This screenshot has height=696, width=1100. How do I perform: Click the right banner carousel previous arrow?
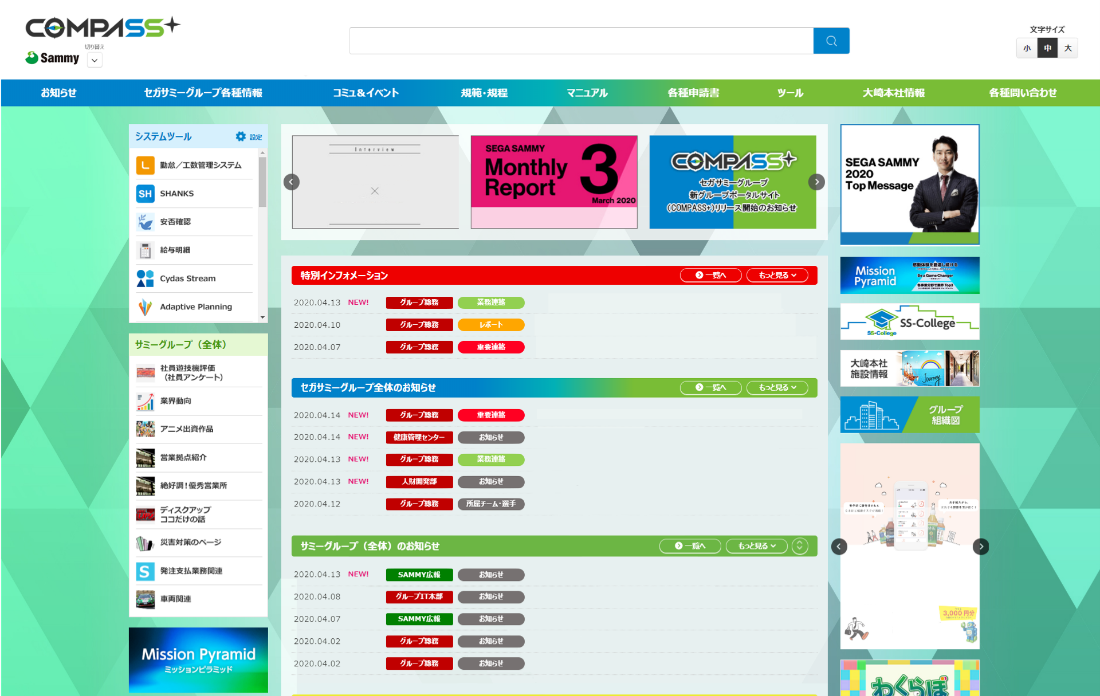tap(839, 547)
